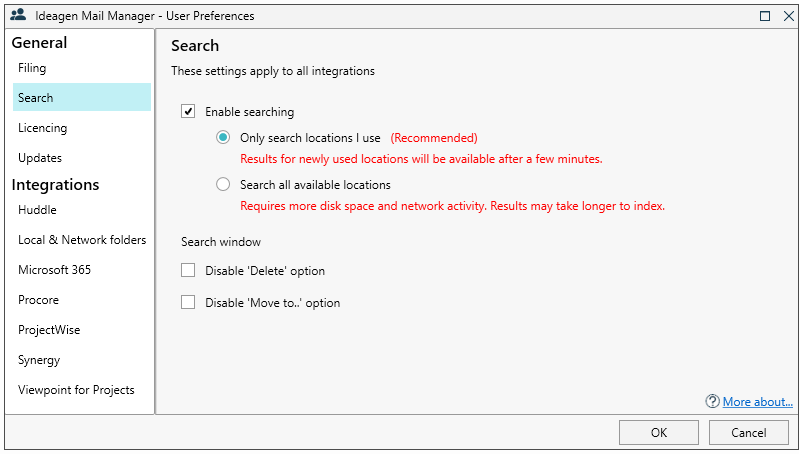Click the Search window label
The height and width of the screenshot is (454, 799).
click(x=221, y=242)
